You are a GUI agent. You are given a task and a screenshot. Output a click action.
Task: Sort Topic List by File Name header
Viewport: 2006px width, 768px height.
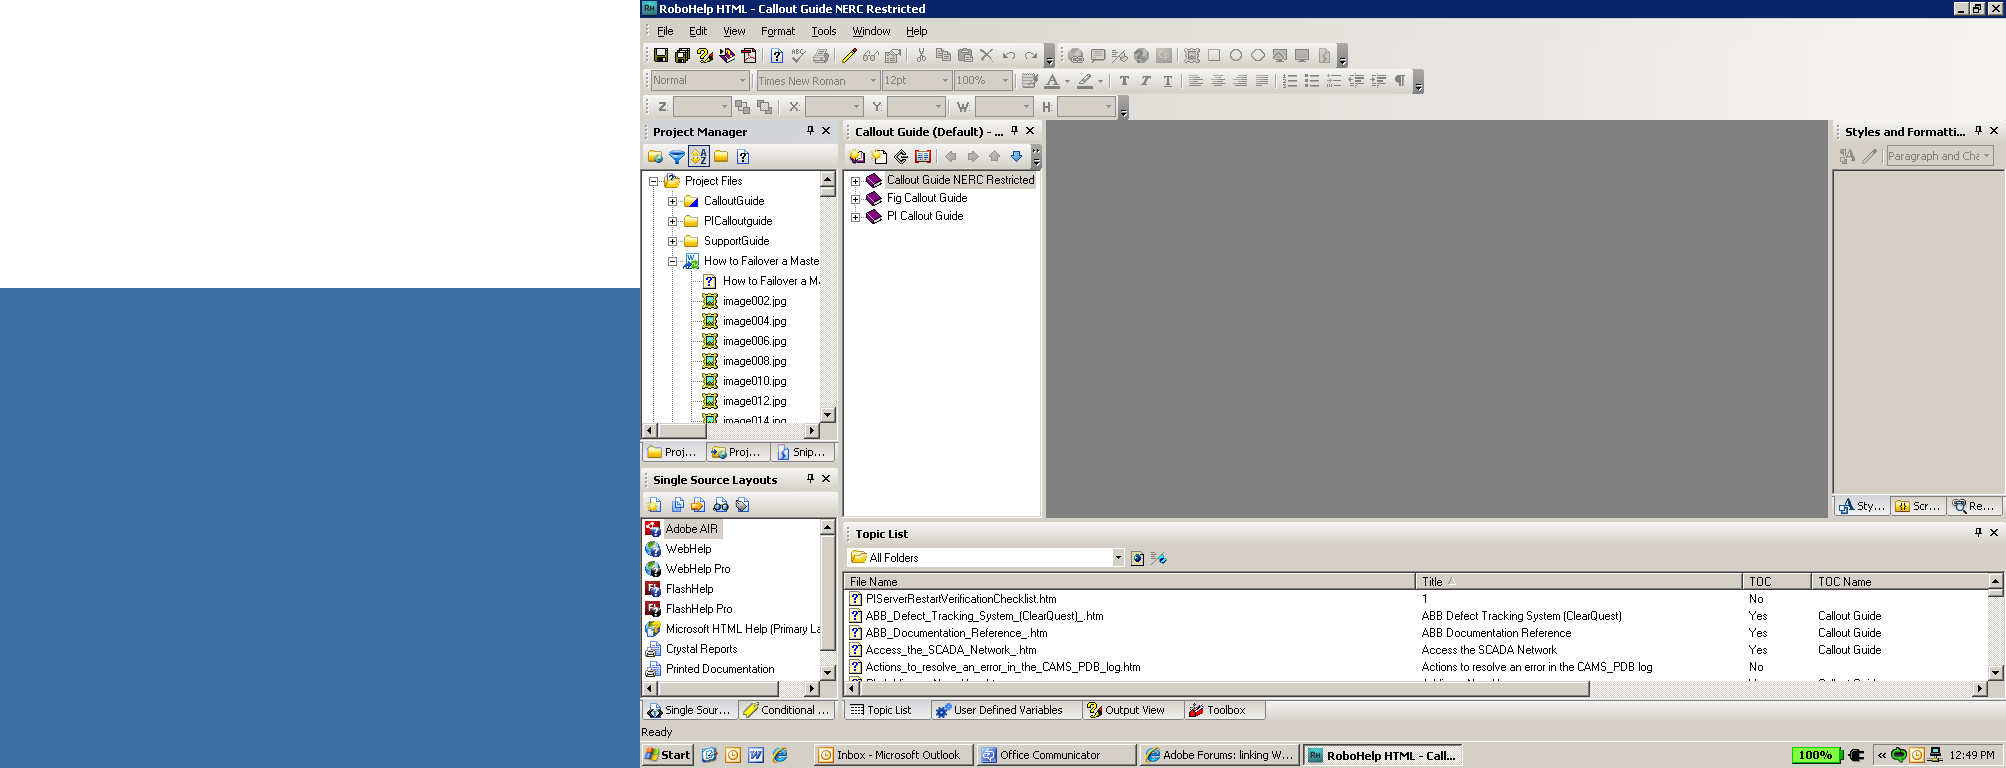[1130, 581]
